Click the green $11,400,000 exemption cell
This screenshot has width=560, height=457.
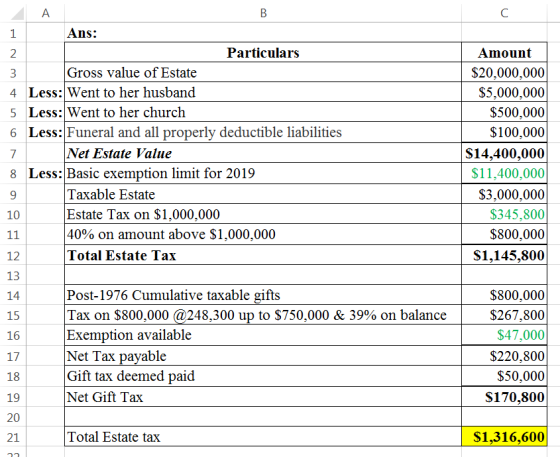504,174
